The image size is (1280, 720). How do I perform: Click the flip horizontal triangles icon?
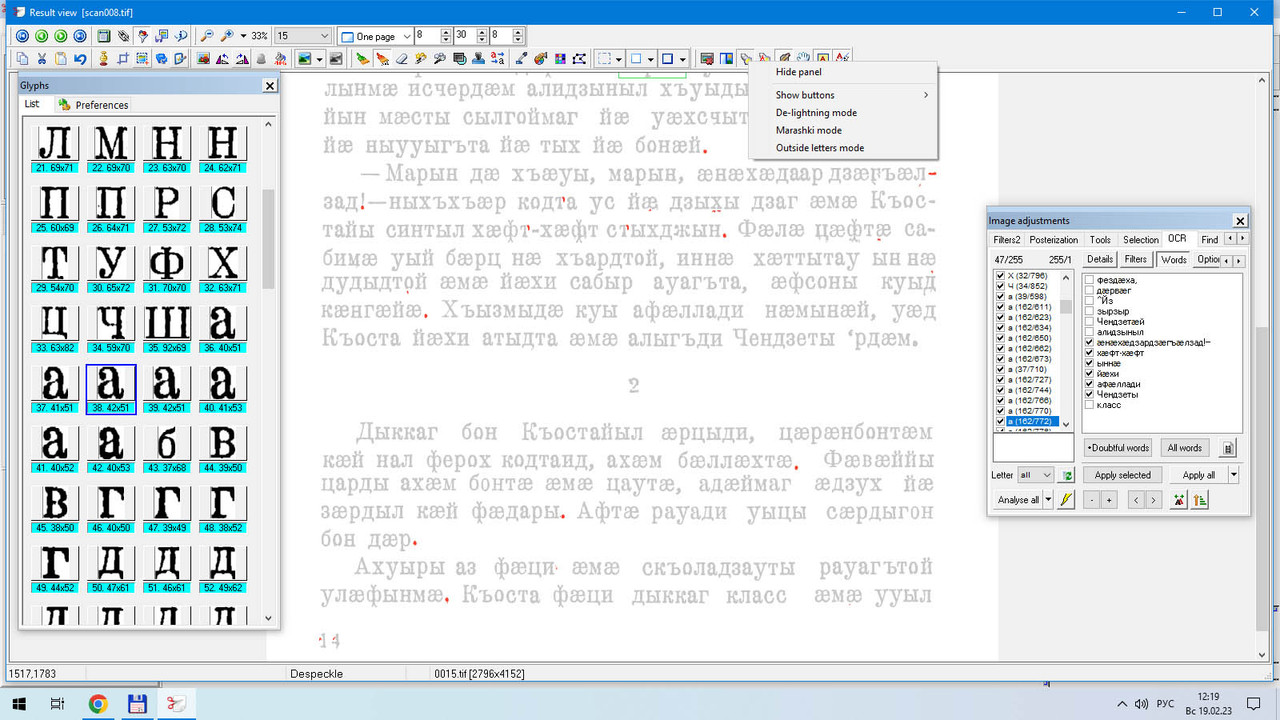pos(222,59)
